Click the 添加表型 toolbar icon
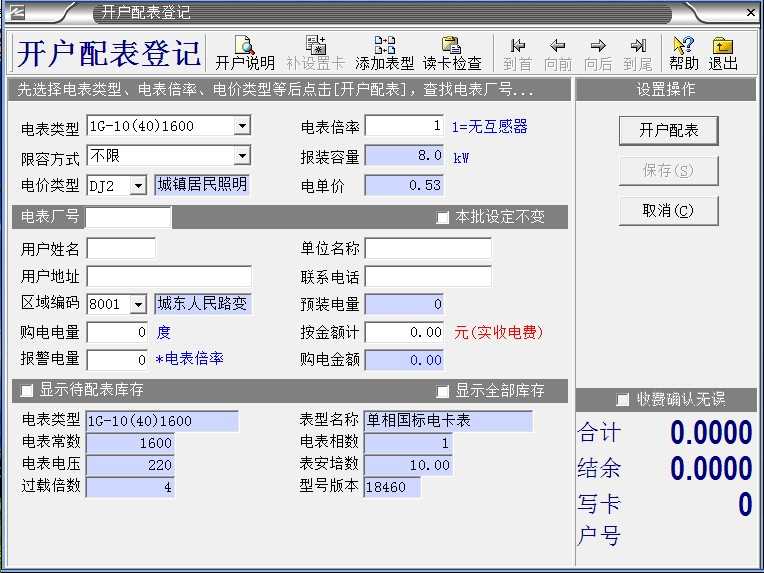The width and height of the screenshot is (764, 573). click(384, 53)
